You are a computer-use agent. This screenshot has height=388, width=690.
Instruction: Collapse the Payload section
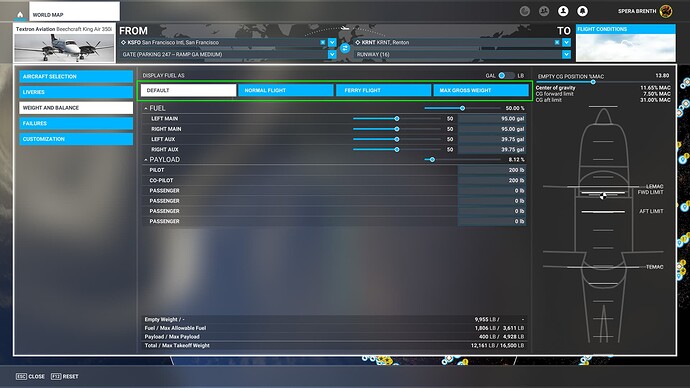pyautogui.click(x=146, y=160)
